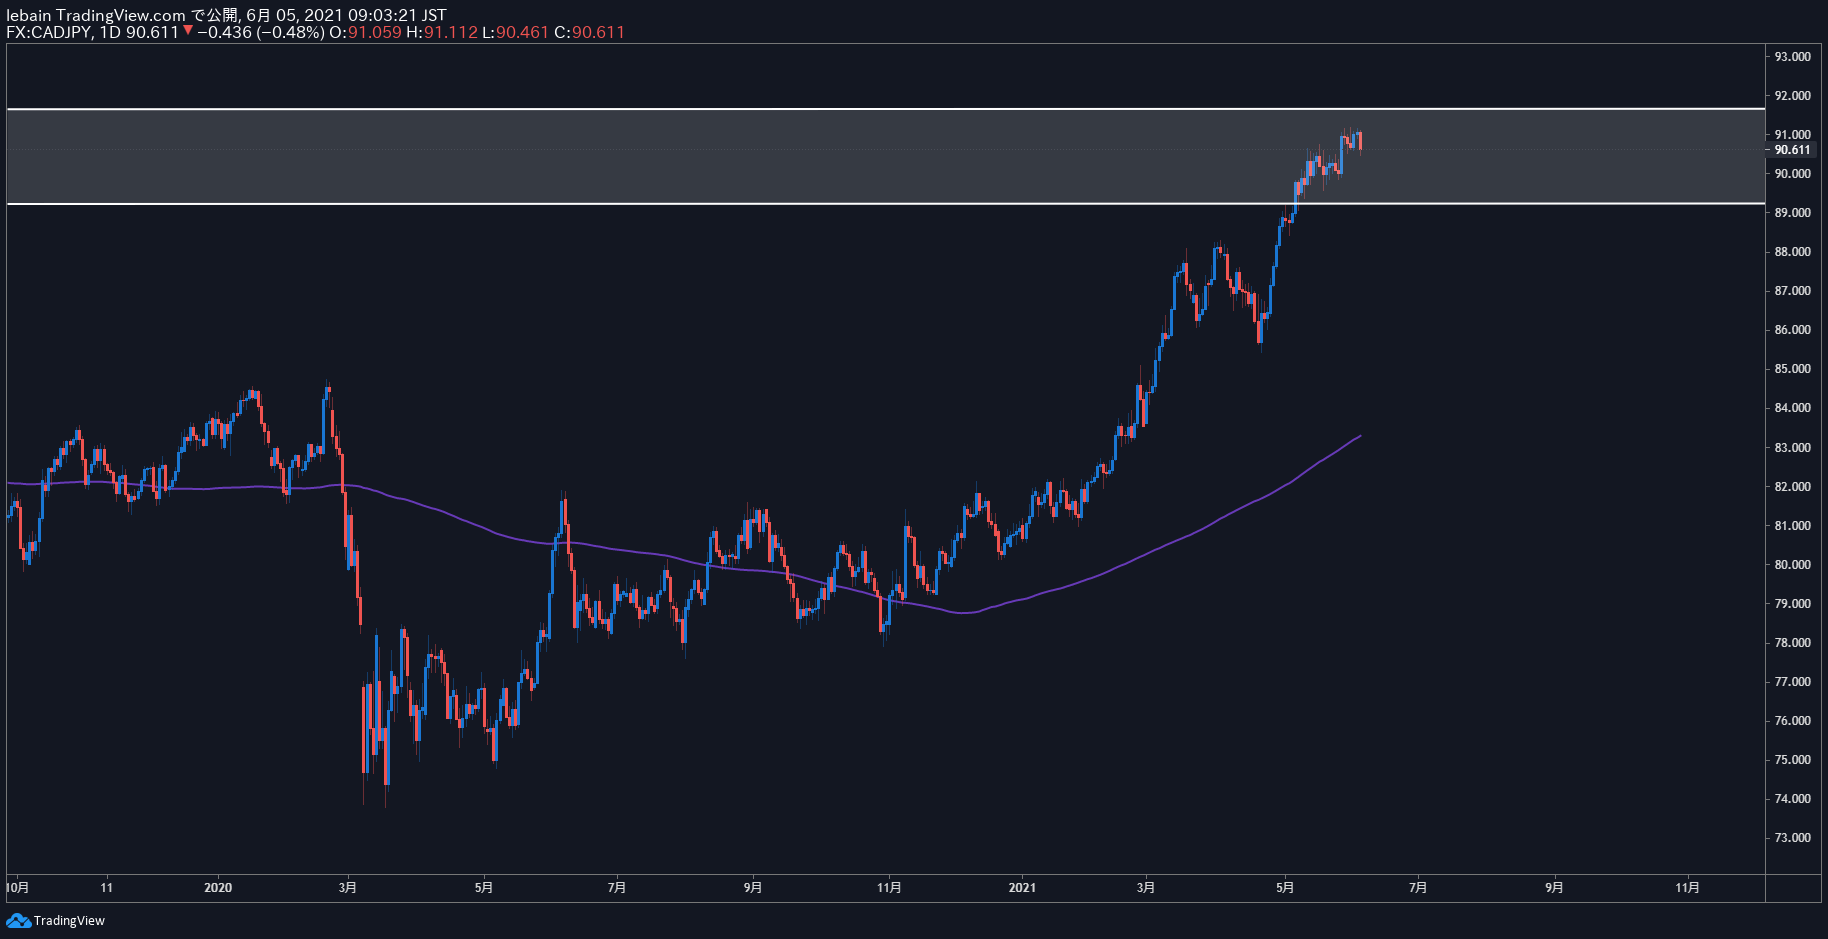The width and height of the screenshot is (1828, 939).
Task: Click the 73.000 price axis label
Action: [1792, 838]
